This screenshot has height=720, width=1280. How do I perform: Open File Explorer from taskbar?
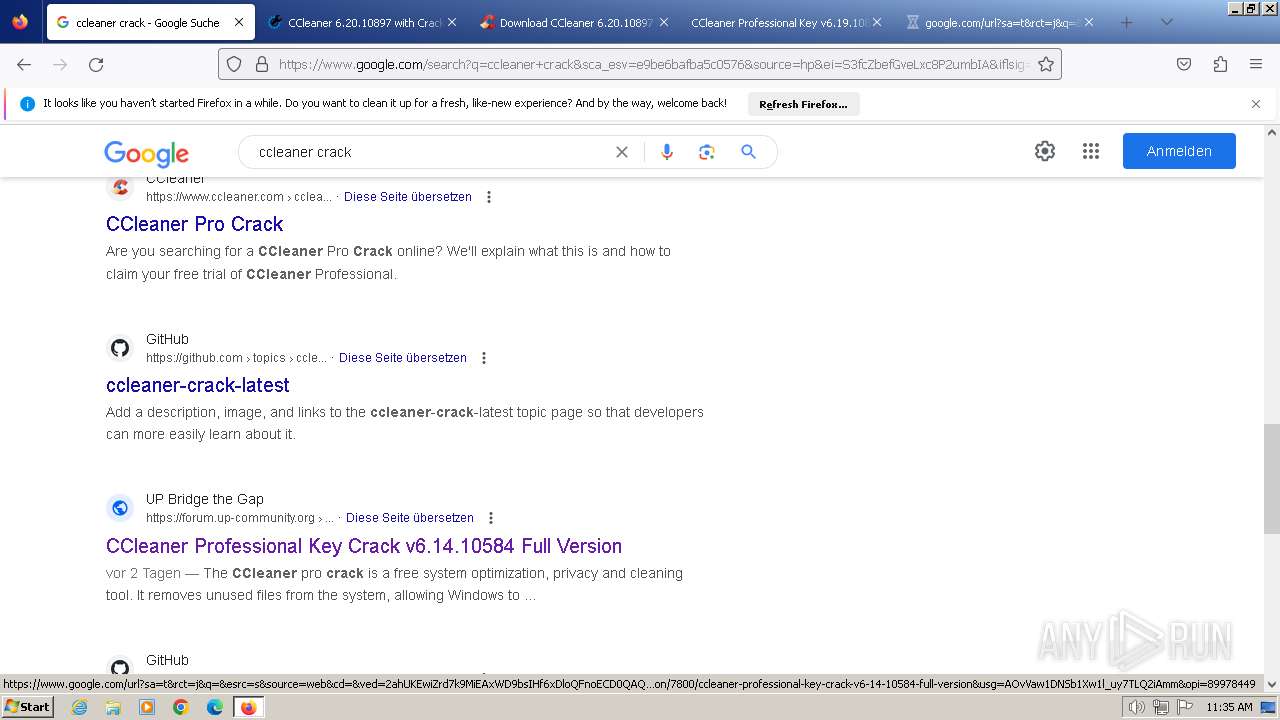click(x=113, y=707)
